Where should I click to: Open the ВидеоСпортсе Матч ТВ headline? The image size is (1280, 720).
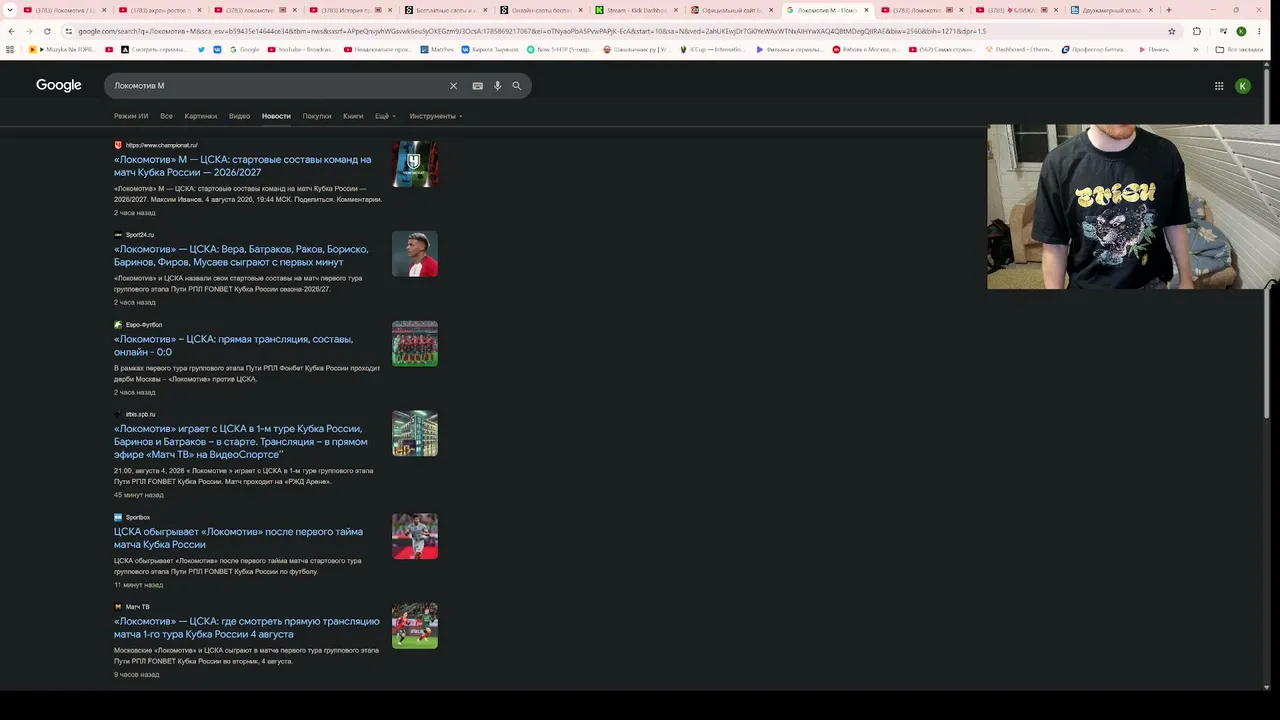[x=241, y=442]
